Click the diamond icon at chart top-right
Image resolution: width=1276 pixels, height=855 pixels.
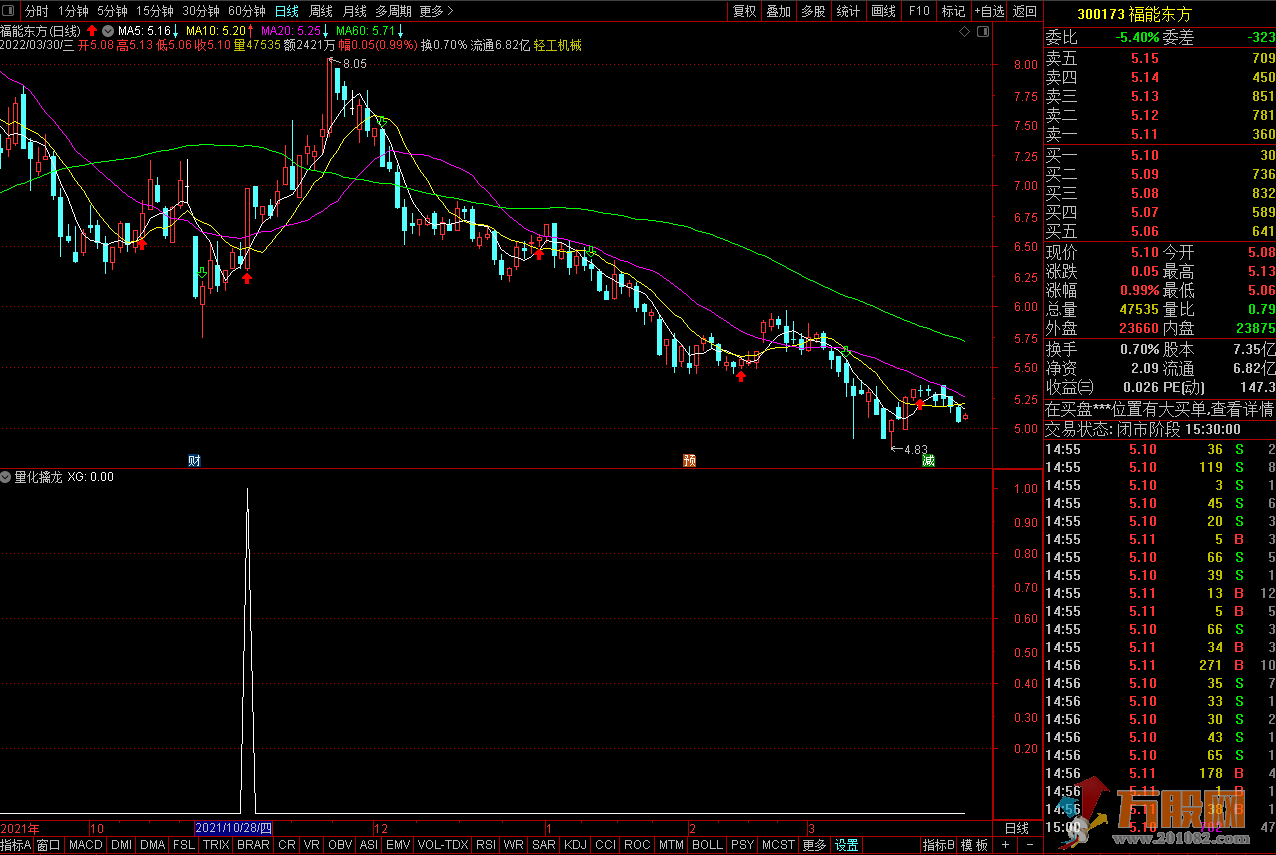(964, 32)
